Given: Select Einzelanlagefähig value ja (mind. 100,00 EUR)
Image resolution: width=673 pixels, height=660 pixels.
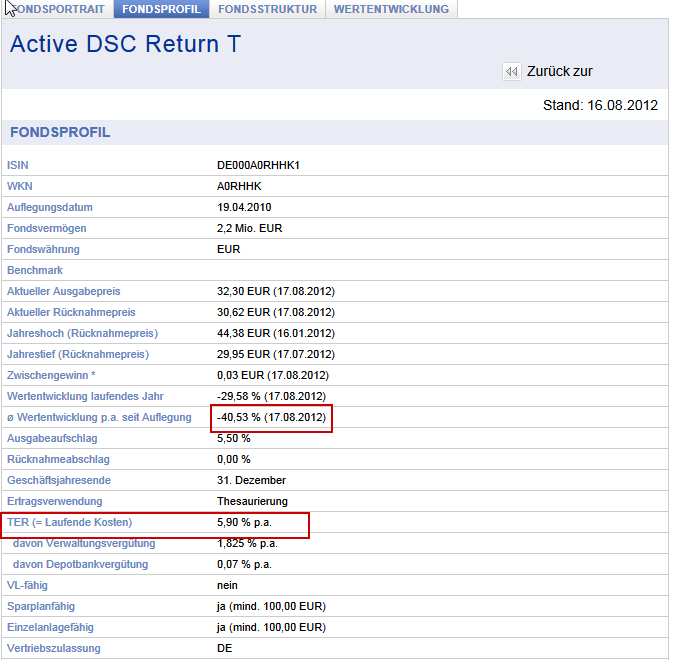Looking at the screenshot, I should [x=271, y=628].
